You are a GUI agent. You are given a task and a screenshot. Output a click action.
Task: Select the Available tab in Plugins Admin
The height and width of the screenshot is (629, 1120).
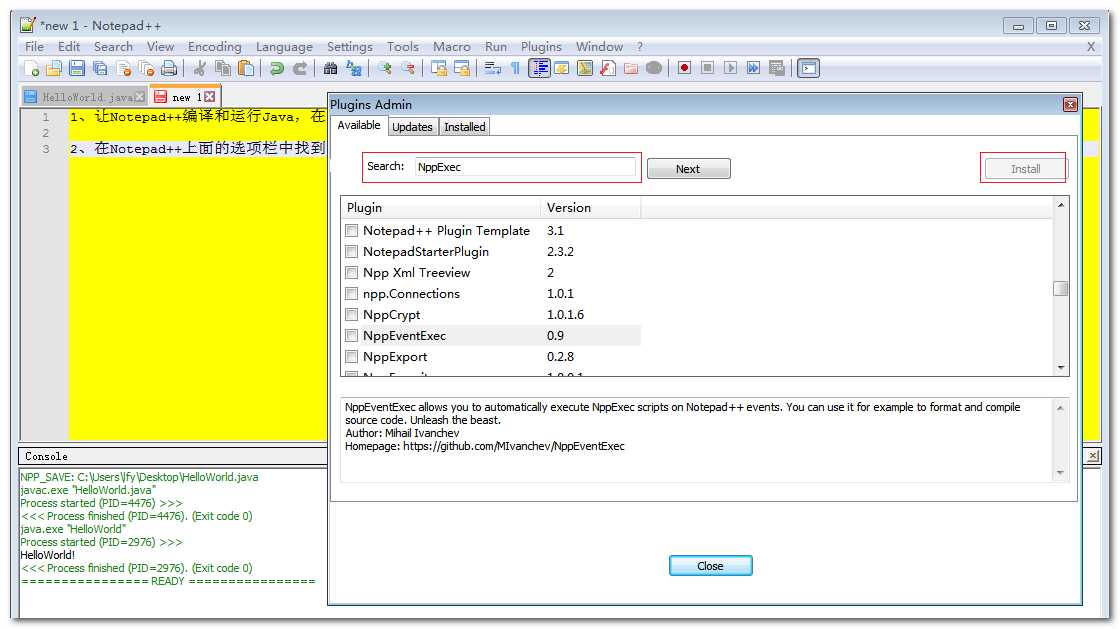tap(359, 125)
